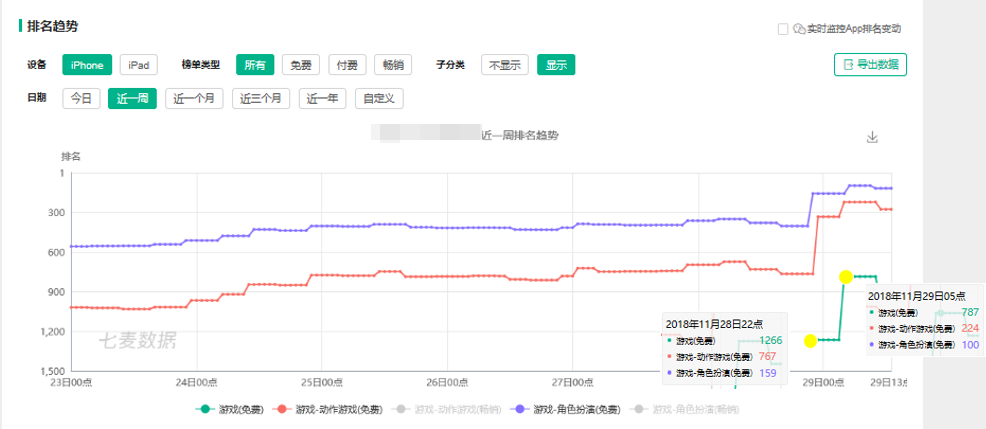Click the chart download icon
The width and height of the screenshot is (986, 429).
pyautogui.click(x=871, y=137)
